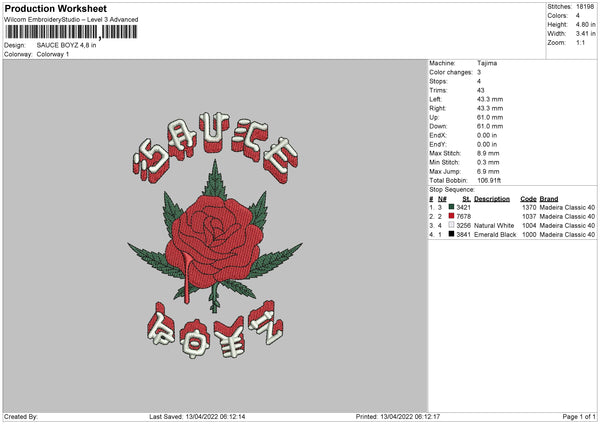
Task: Click the Emerald Black thread color swatch
Action: tap(452, 234)
